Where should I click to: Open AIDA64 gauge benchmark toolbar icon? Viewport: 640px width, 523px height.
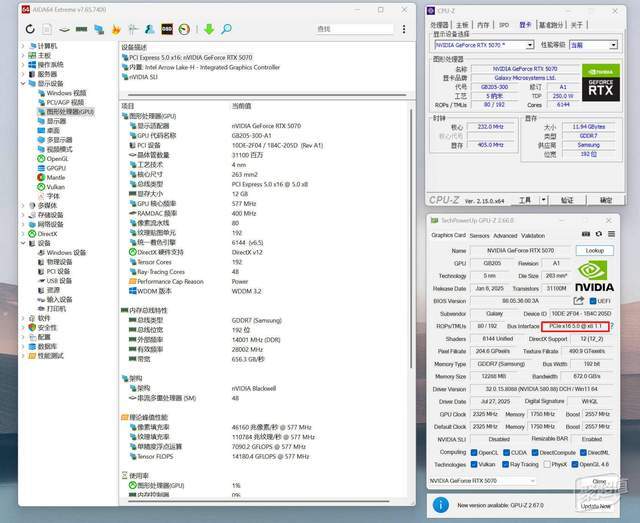[x=184, y=29]
